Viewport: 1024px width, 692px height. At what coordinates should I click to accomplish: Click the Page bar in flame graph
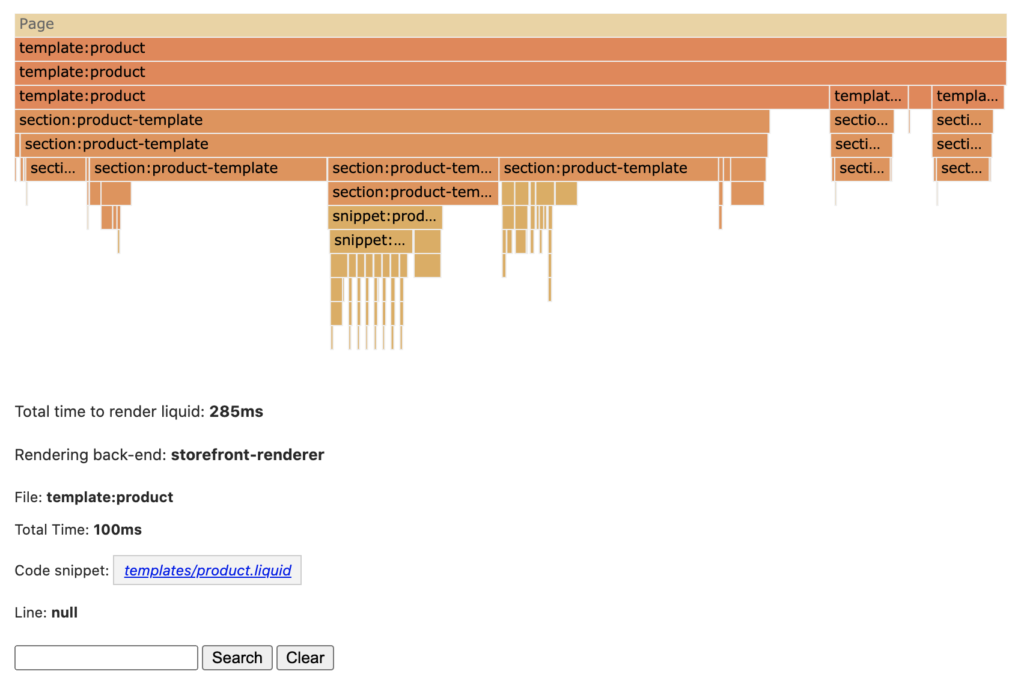(510, 24)
